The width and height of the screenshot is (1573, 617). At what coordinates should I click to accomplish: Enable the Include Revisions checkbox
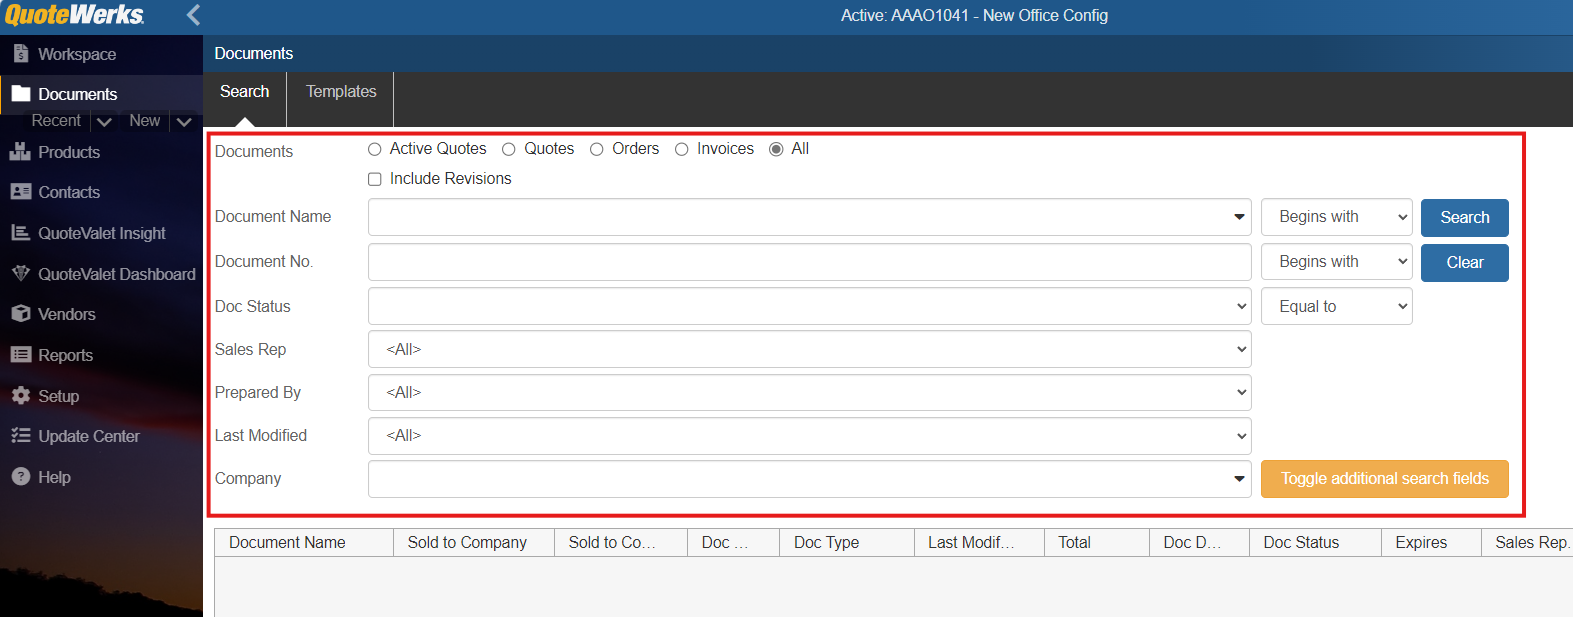click(x=375, y=179)
